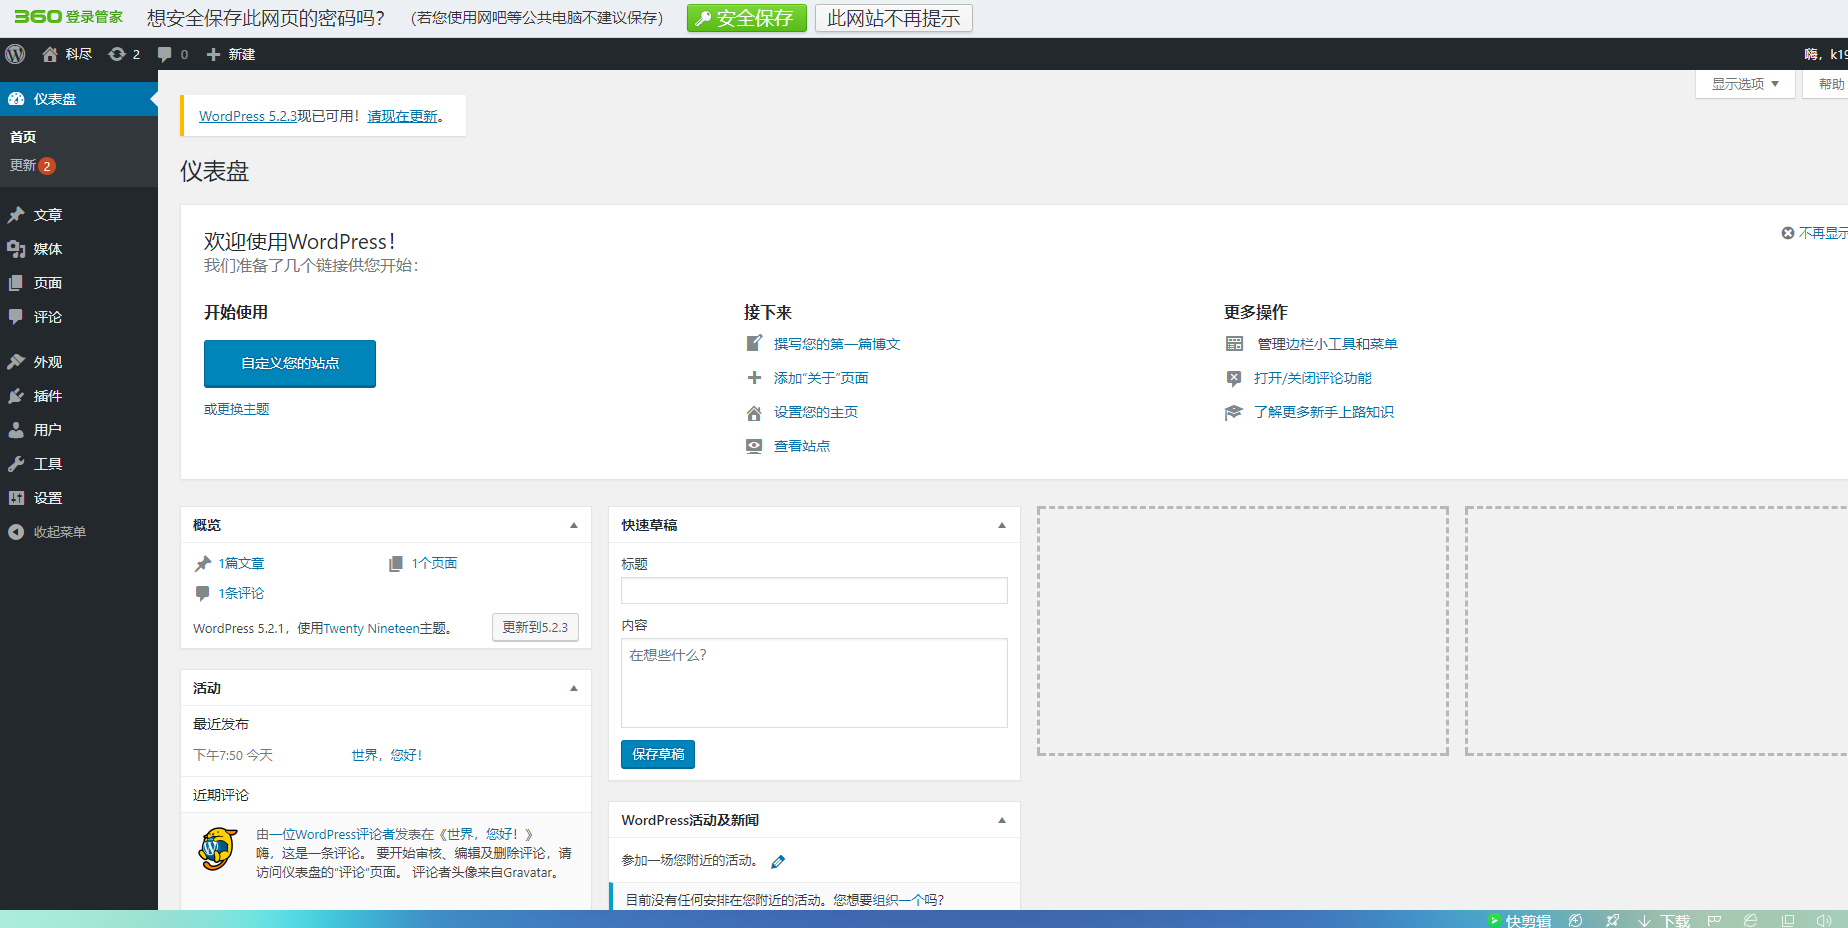Open the site home icon 科尽
This screenshot has width=1848, height=928.
67,54
